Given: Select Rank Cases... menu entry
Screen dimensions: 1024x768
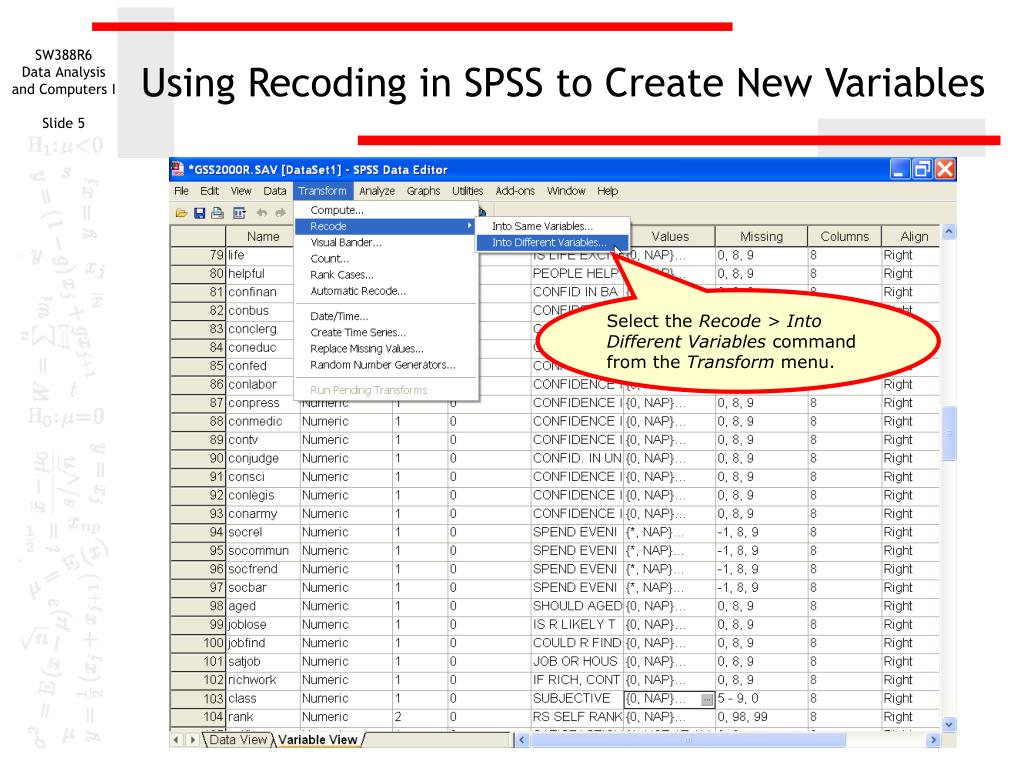Looking at the screenshot, I should [x=386, y=275].
